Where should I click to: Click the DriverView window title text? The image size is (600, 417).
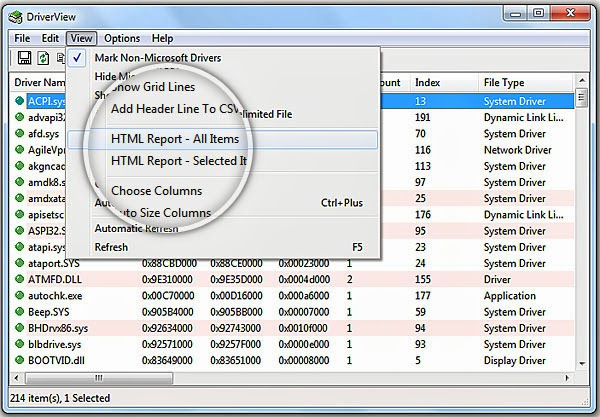point(51,17)
